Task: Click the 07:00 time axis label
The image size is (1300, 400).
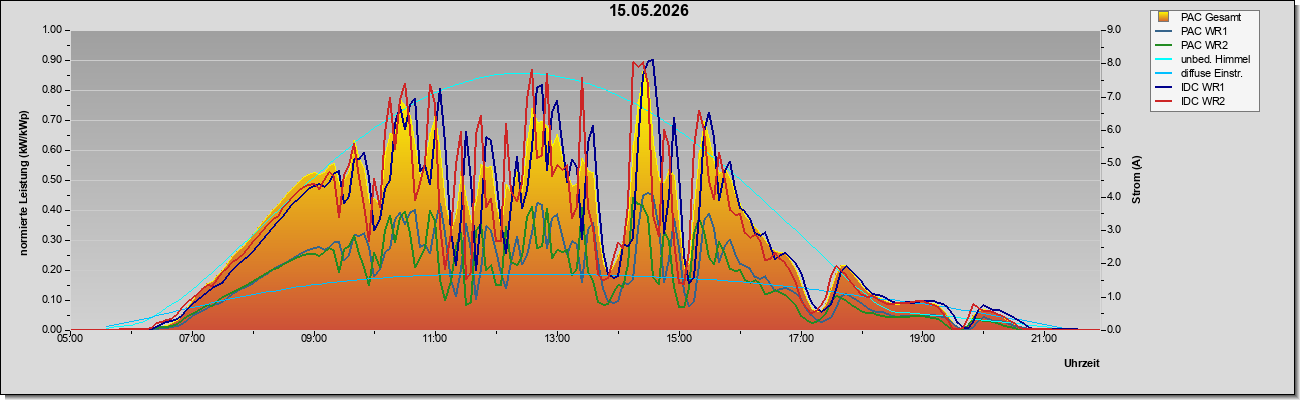Action: (x=192, y=339)
